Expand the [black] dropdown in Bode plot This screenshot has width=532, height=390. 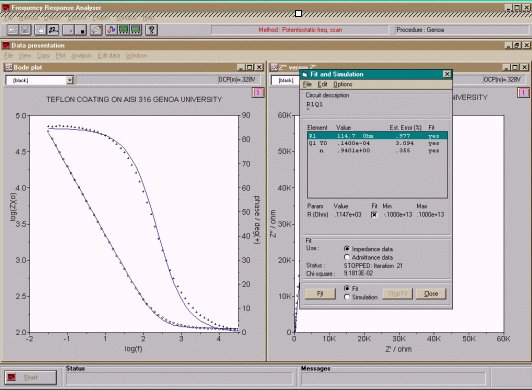coord(70,80)
